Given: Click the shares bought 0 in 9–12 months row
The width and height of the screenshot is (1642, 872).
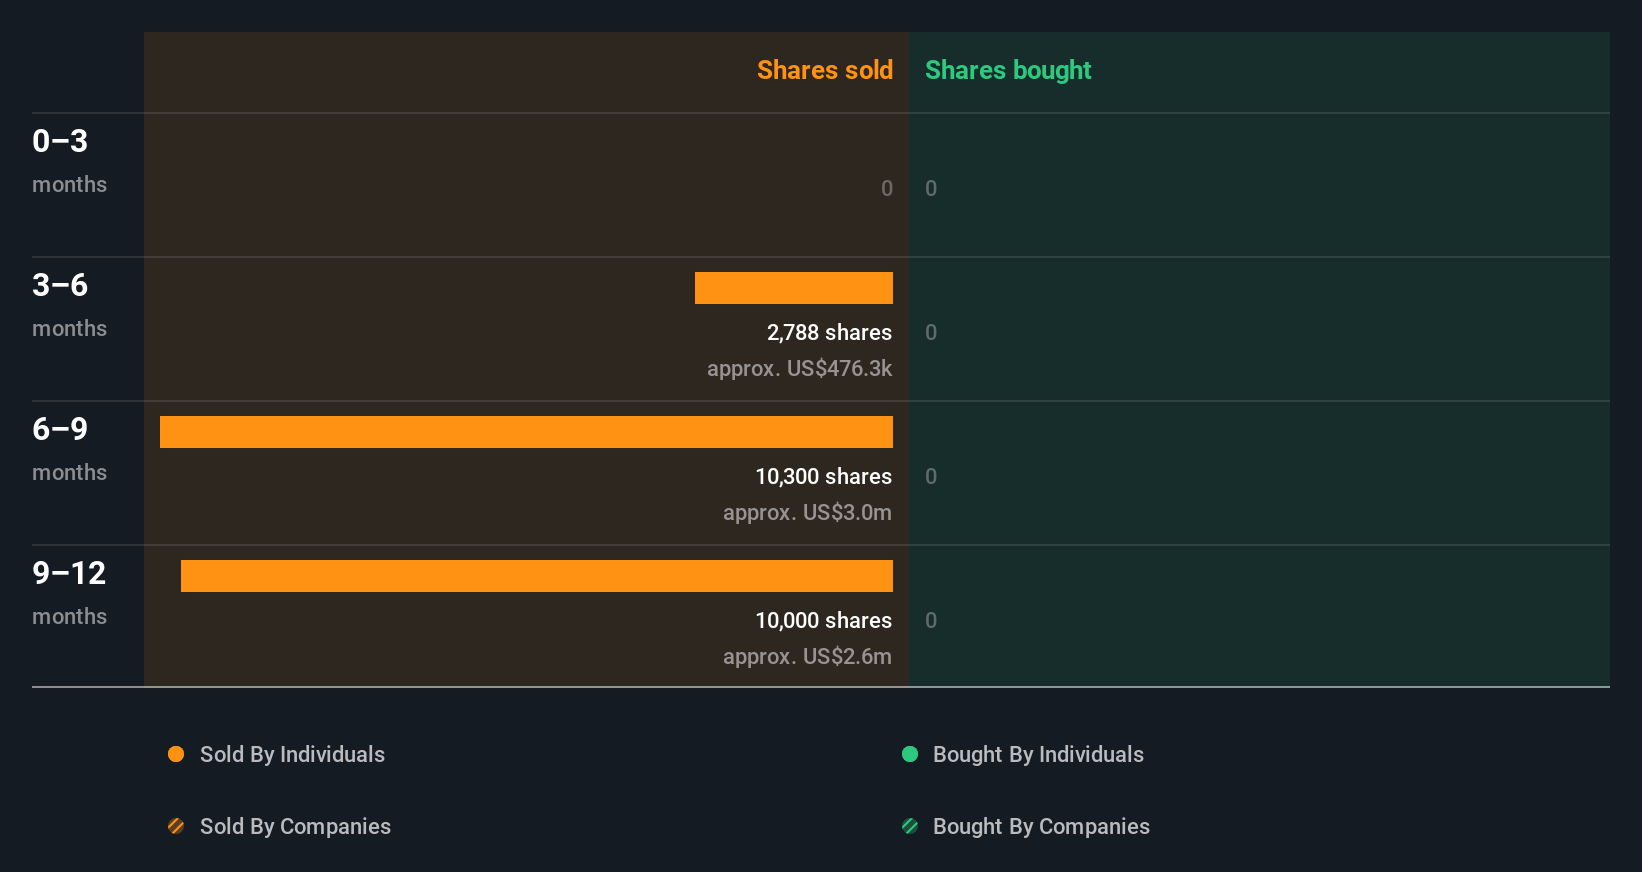Looking at the screenshot, I should pos(931,620).
